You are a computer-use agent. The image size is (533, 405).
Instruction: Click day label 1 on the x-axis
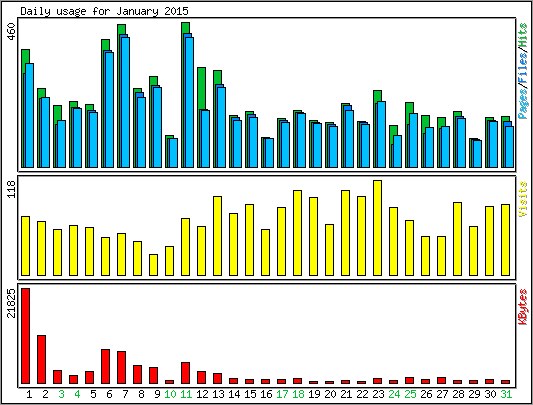click(29, 394)
